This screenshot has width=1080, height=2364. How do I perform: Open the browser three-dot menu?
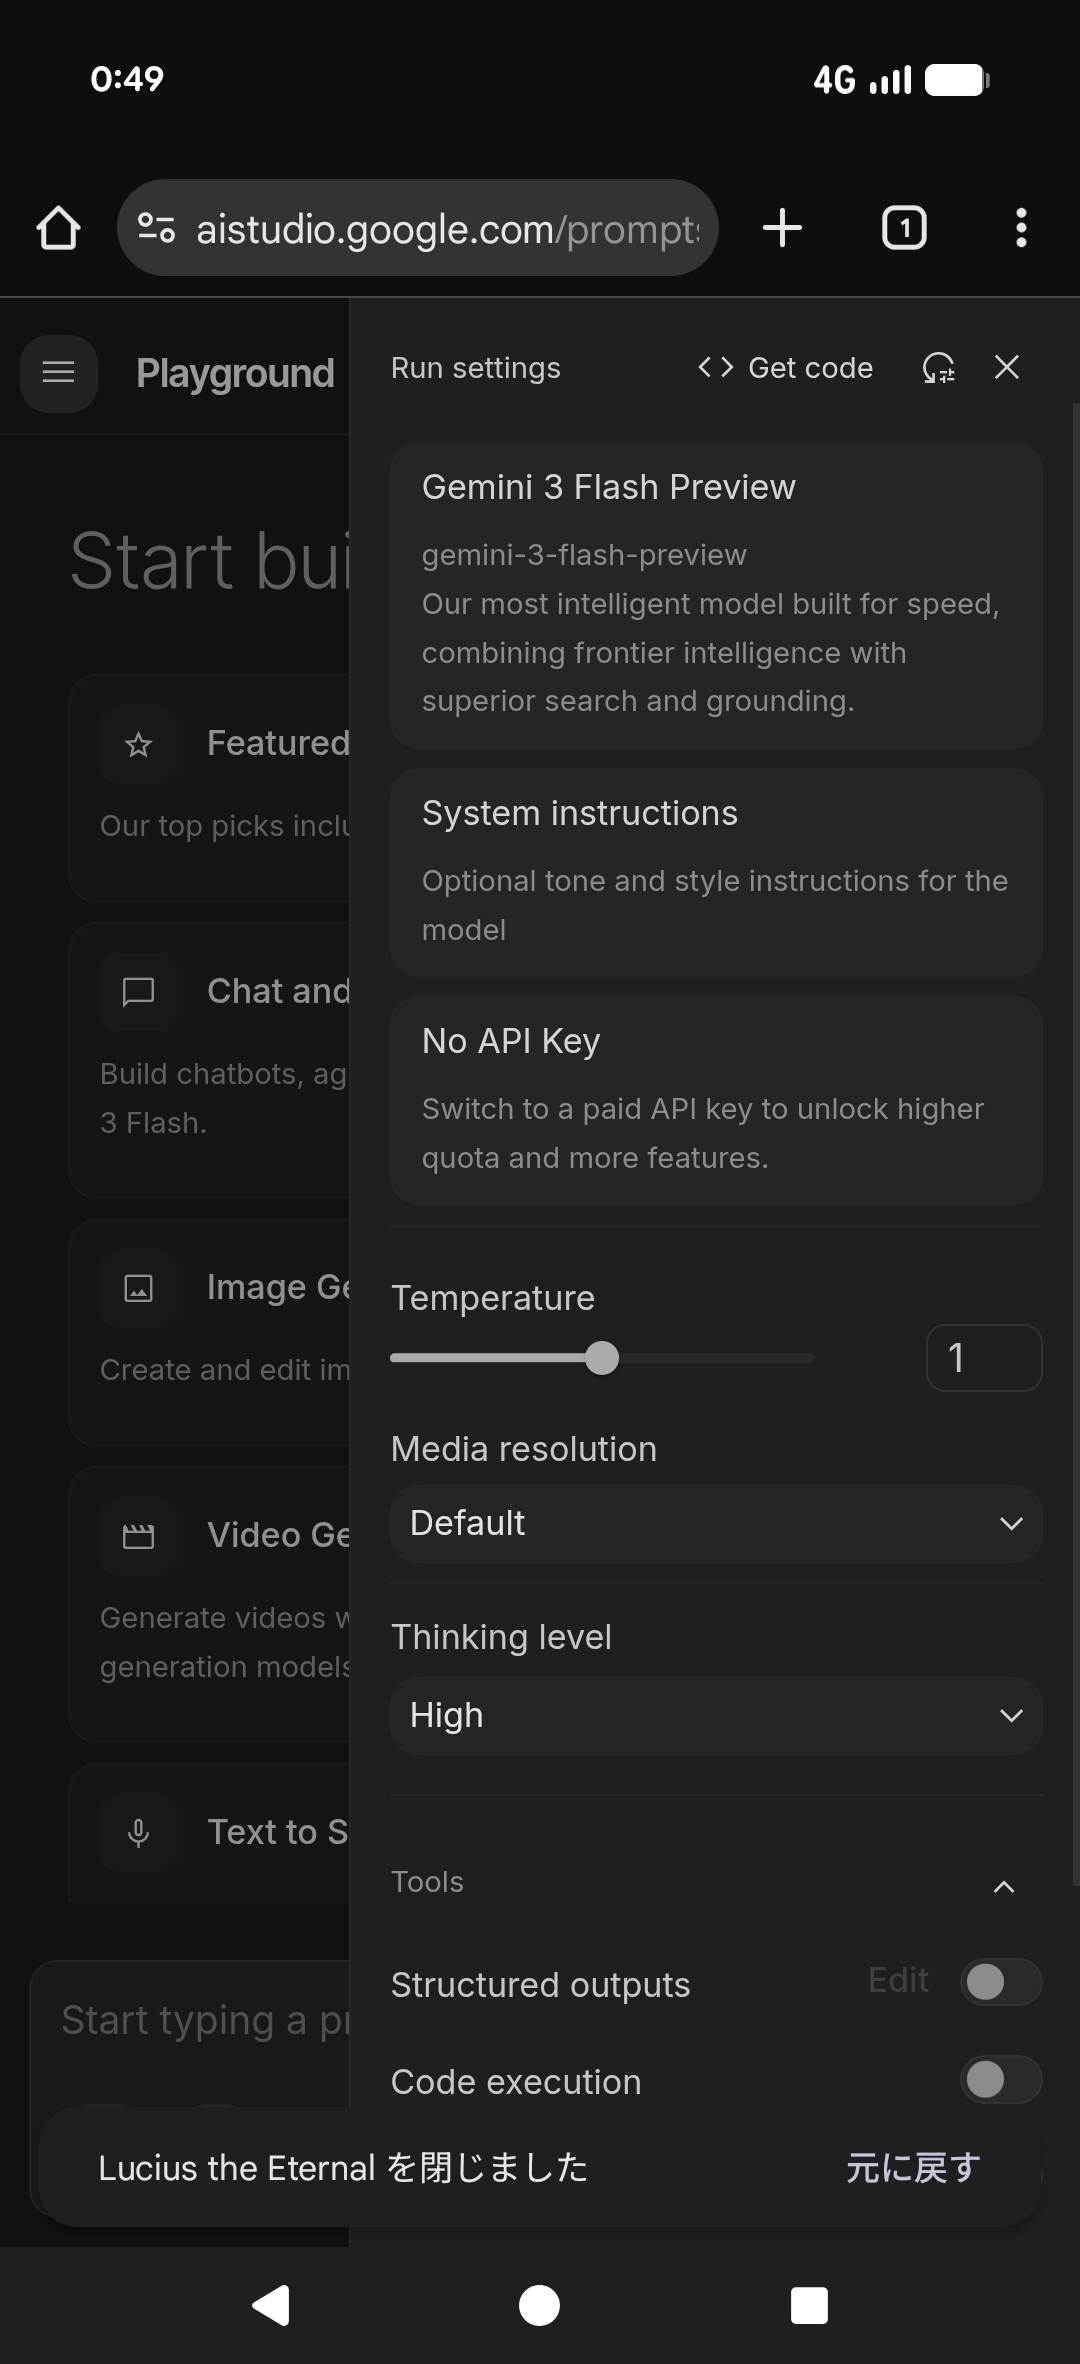coord(1020,228)
